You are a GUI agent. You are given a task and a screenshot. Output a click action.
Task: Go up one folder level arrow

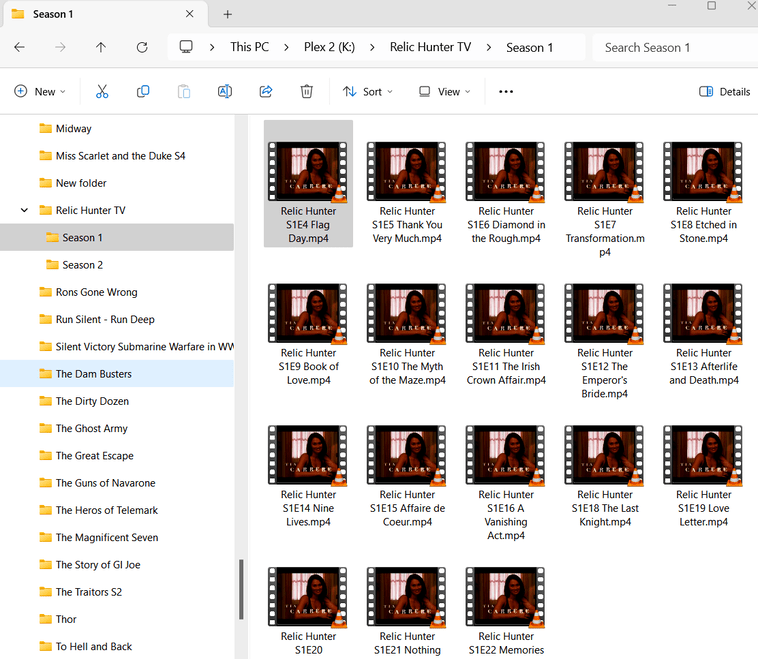(x=101, y=47)
